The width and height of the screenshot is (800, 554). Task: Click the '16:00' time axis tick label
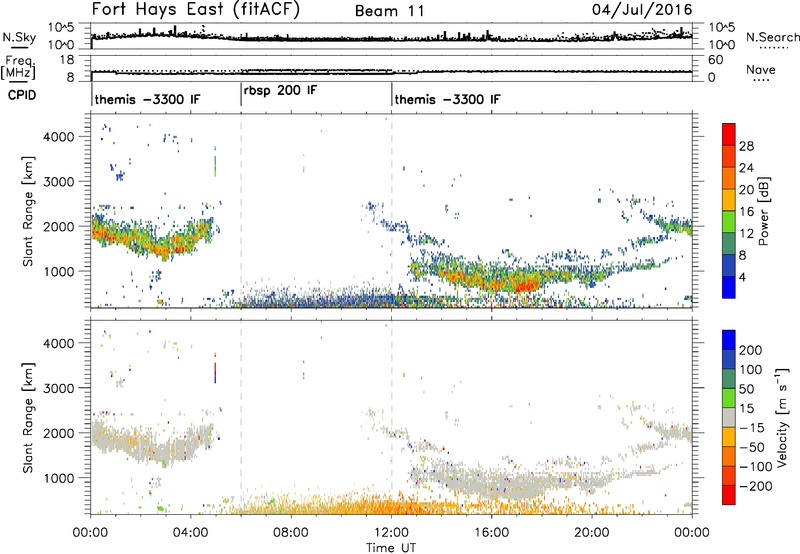pyautogui.click(x=491, y=533)
